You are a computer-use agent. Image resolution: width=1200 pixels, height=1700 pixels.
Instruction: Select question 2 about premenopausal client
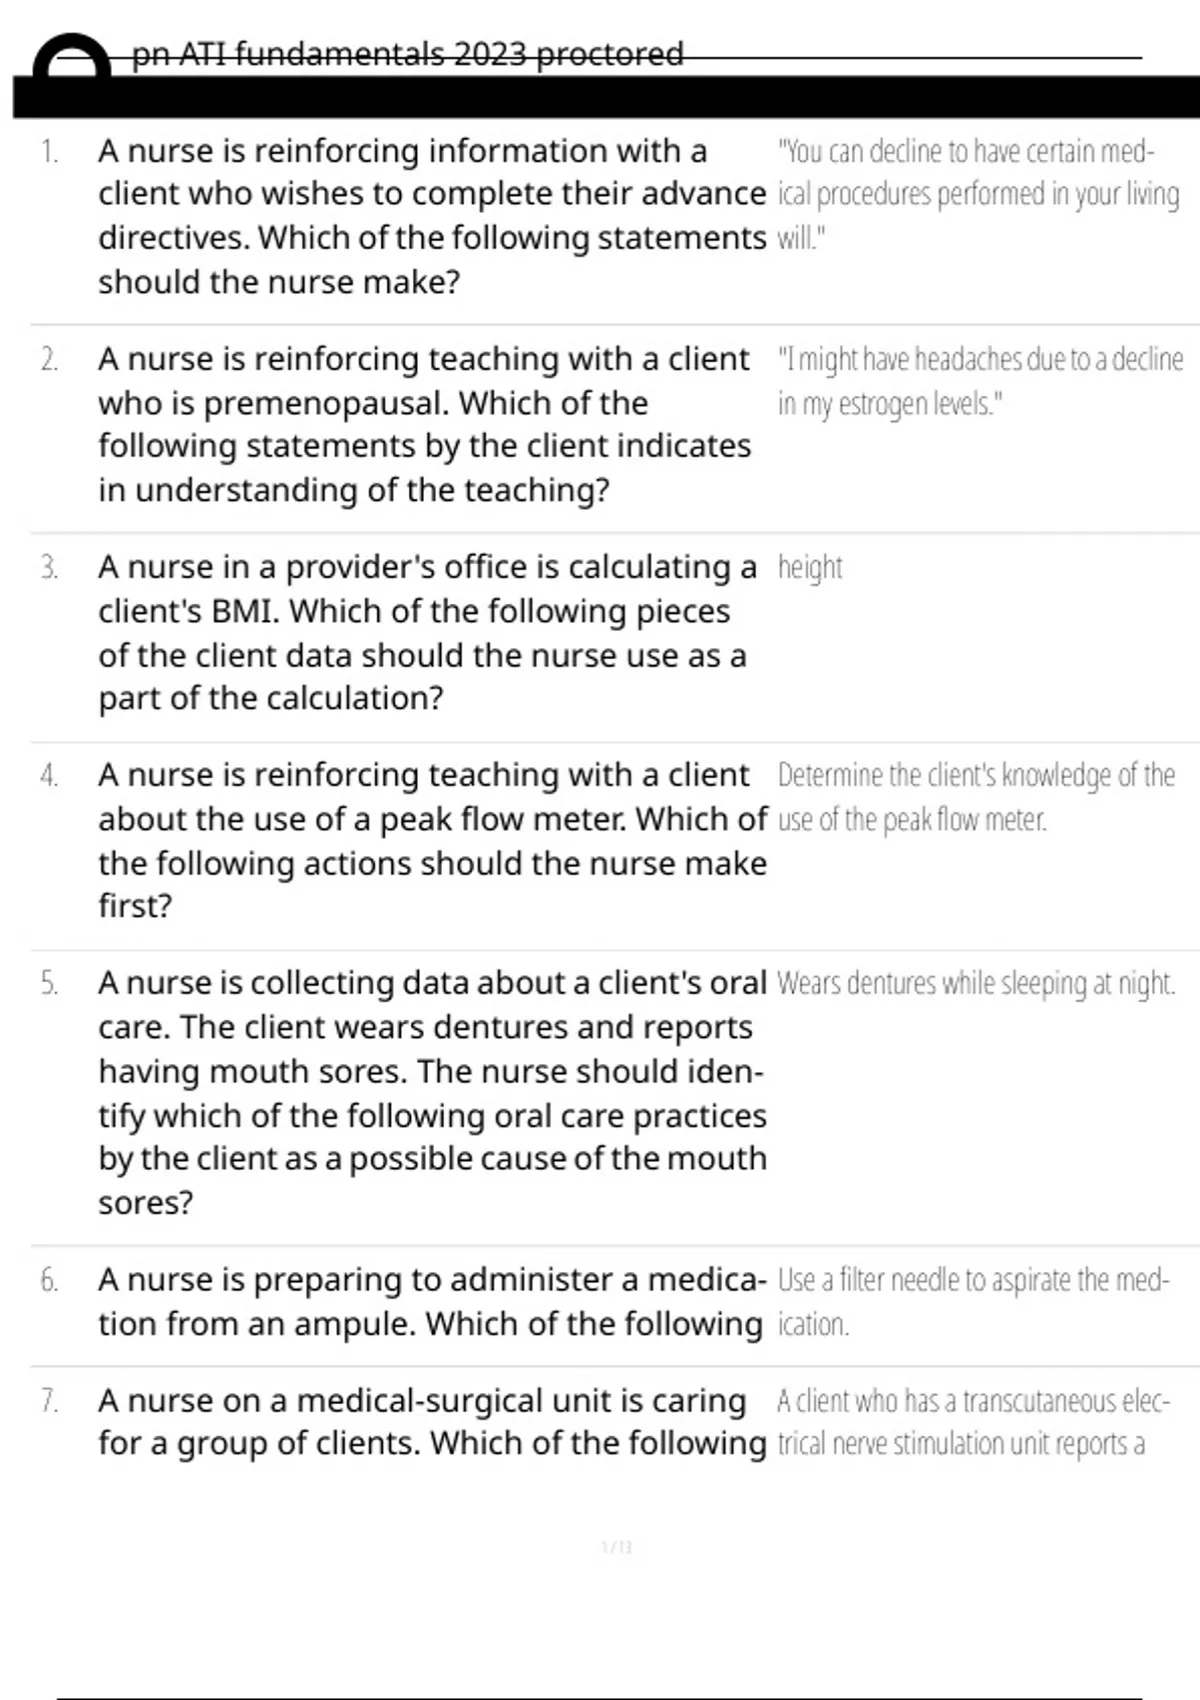(424, 424)
